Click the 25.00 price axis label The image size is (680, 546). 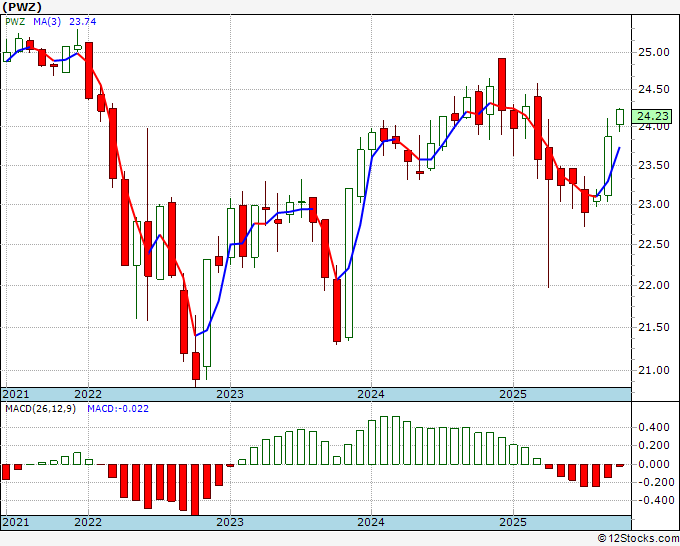pyautogui.click(x=654, y=52)
